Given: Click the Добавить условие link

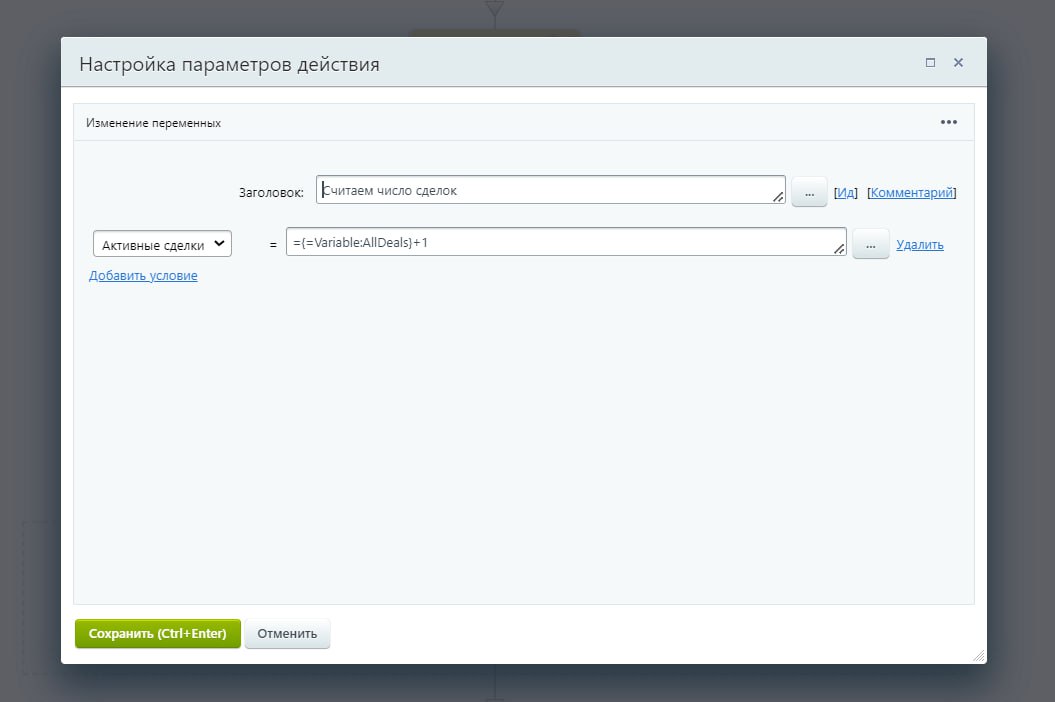Looking at the screenshot, I should click(x=143, y=275).
